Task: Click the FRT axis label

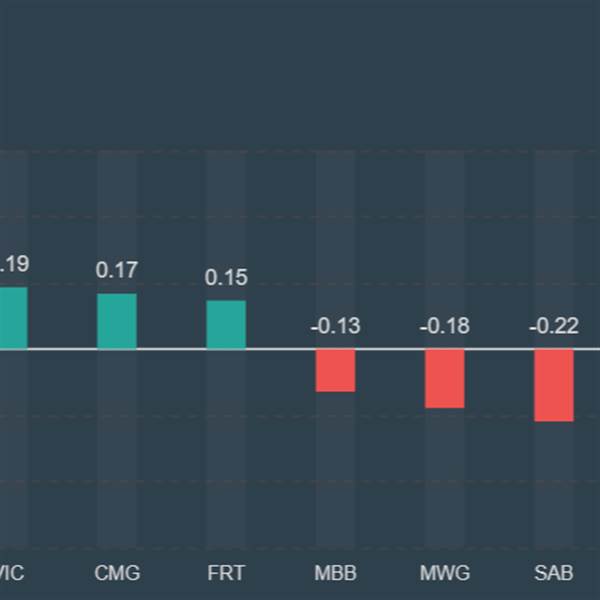Action: point(226,573)
